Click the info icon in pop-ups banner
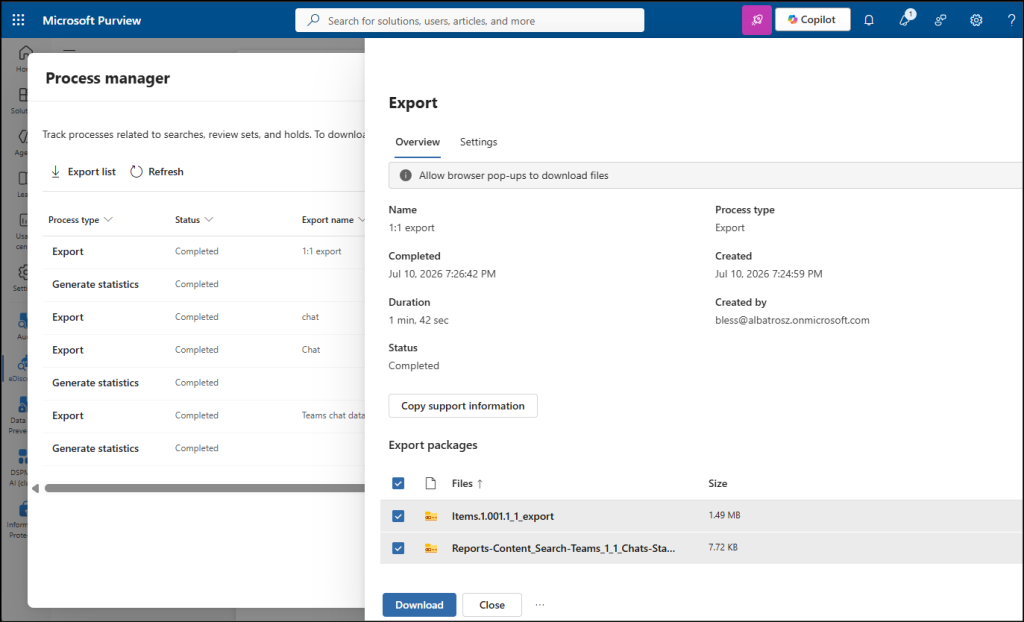 pyautogui.click(x=406, y=175)
